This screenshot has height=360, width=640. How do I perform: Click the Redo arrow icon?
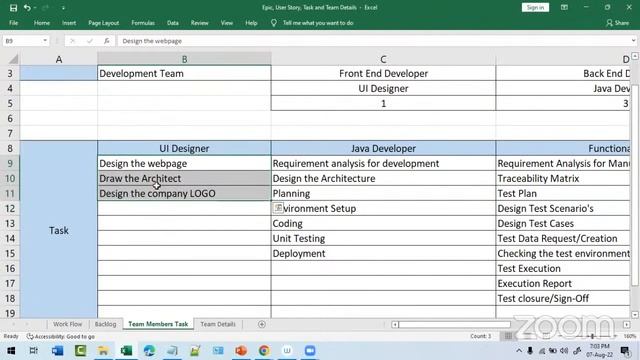click(x=45, y=8)
